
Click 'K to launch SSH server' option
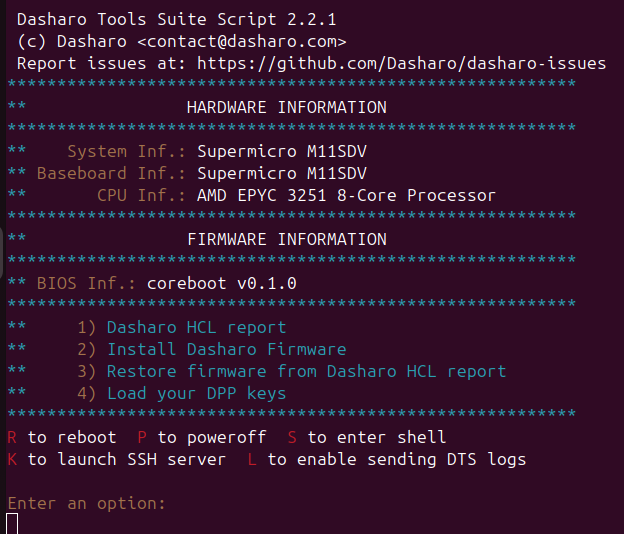117,460
